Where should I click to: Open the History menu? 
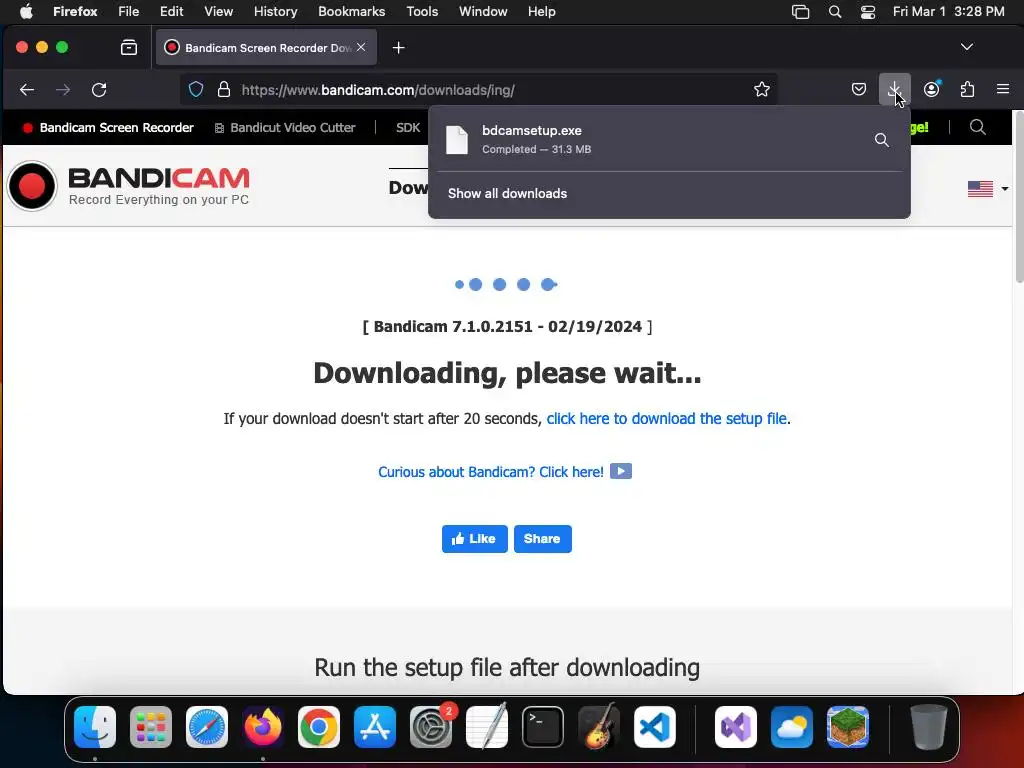276,12
